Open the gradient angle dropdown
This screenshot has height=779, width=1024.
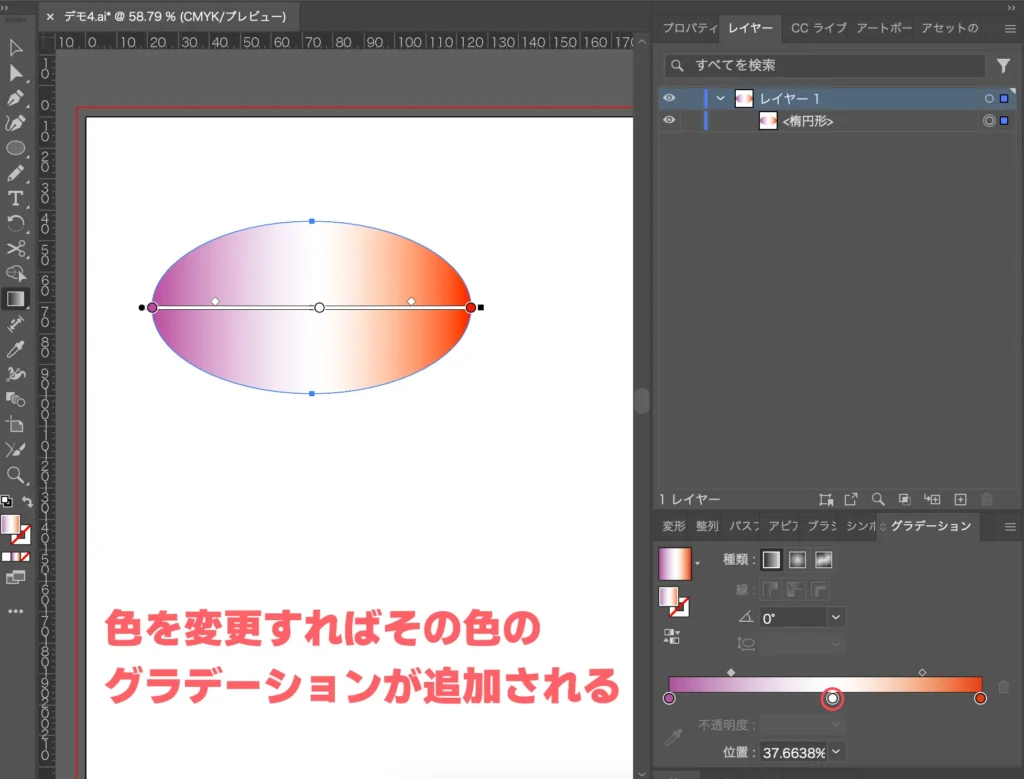tap(835, 617)
